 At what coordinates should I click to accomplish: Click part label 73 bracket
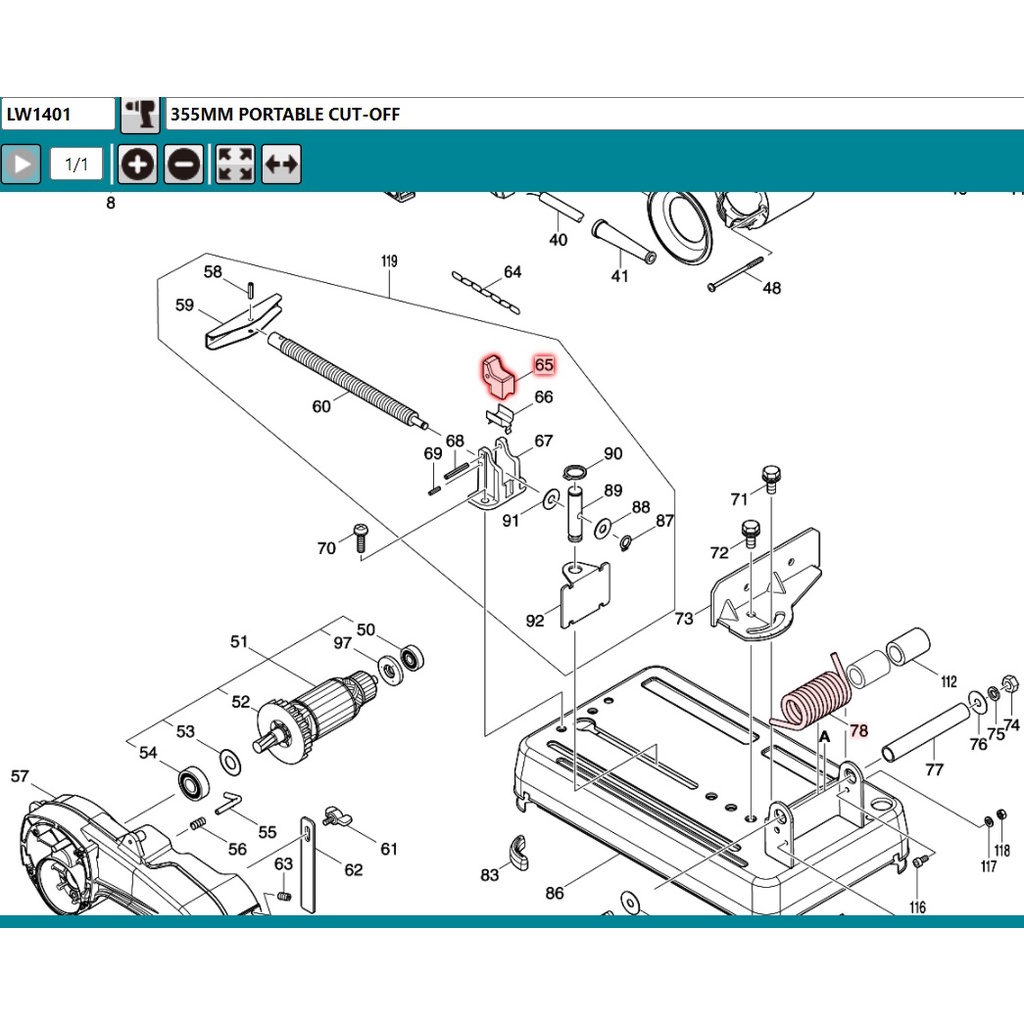point(684,618)
